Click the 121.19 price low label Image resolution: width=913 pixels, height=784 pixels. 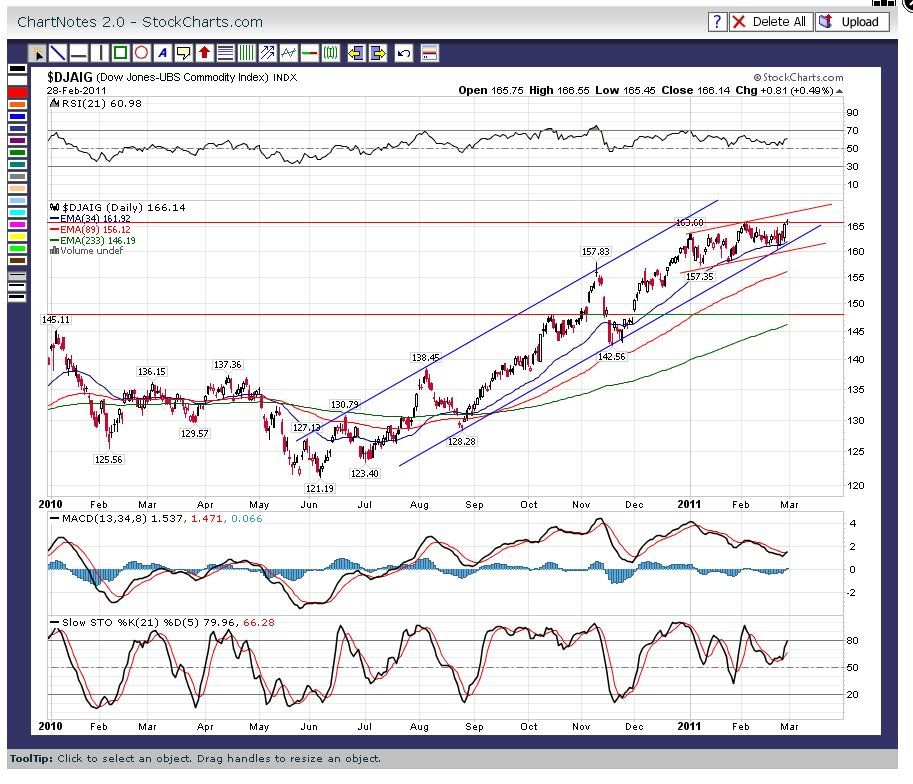tap(320, 489)
